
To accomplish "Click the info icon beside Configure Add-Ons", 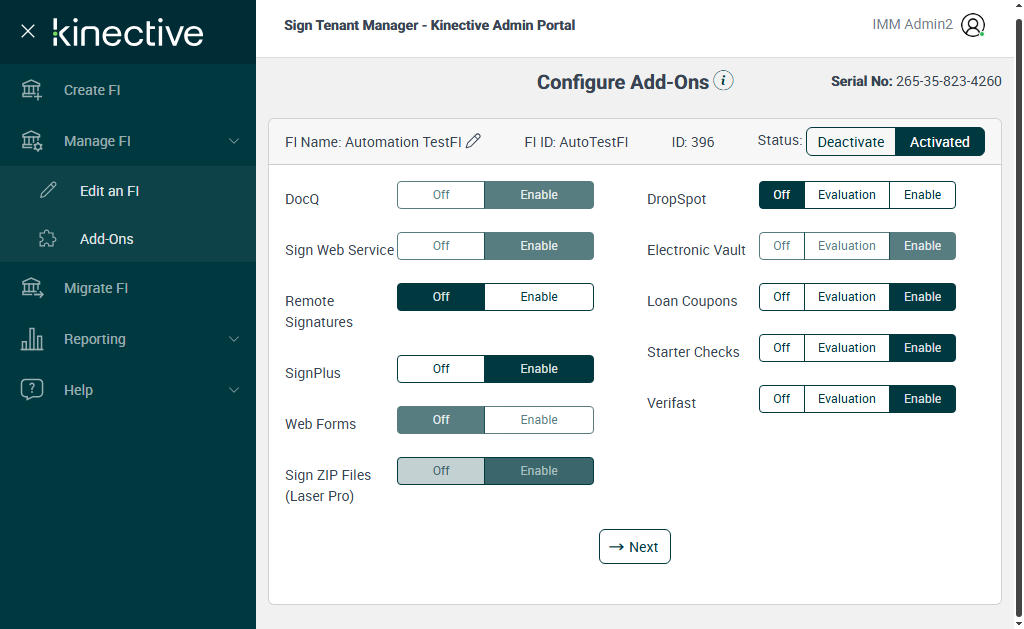I will tap(723, 80).
